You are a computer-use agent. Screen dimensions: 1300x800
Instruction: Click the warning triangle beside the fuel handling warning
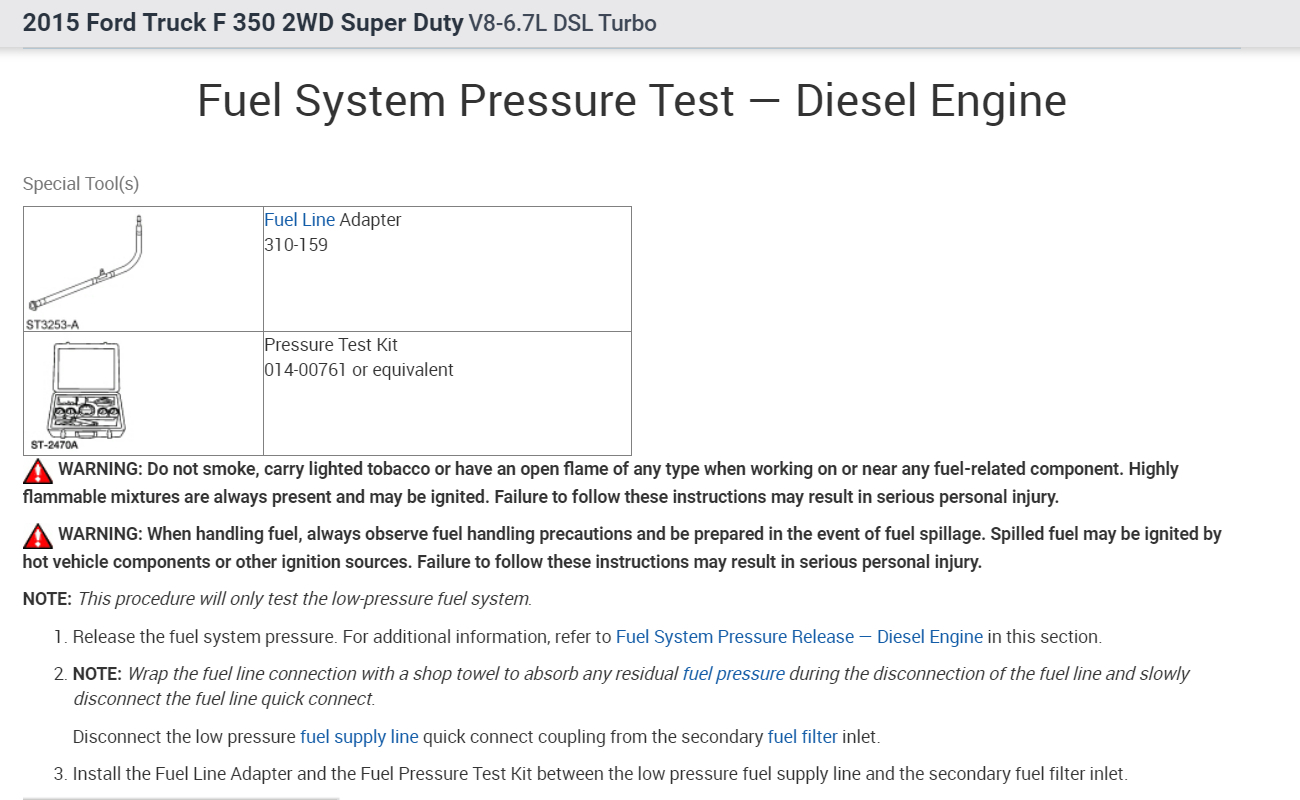point(38,536)
